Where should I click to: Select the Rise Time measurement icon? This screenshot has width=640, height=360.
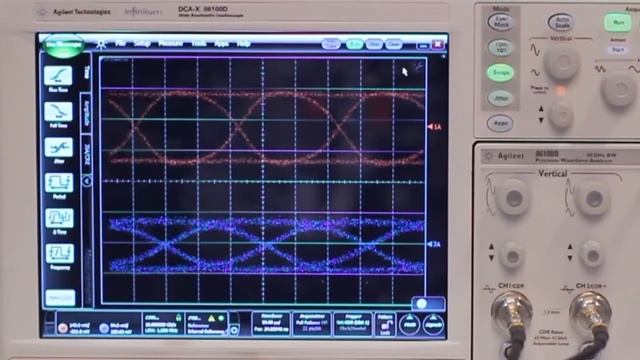click(x=58, y=76)
